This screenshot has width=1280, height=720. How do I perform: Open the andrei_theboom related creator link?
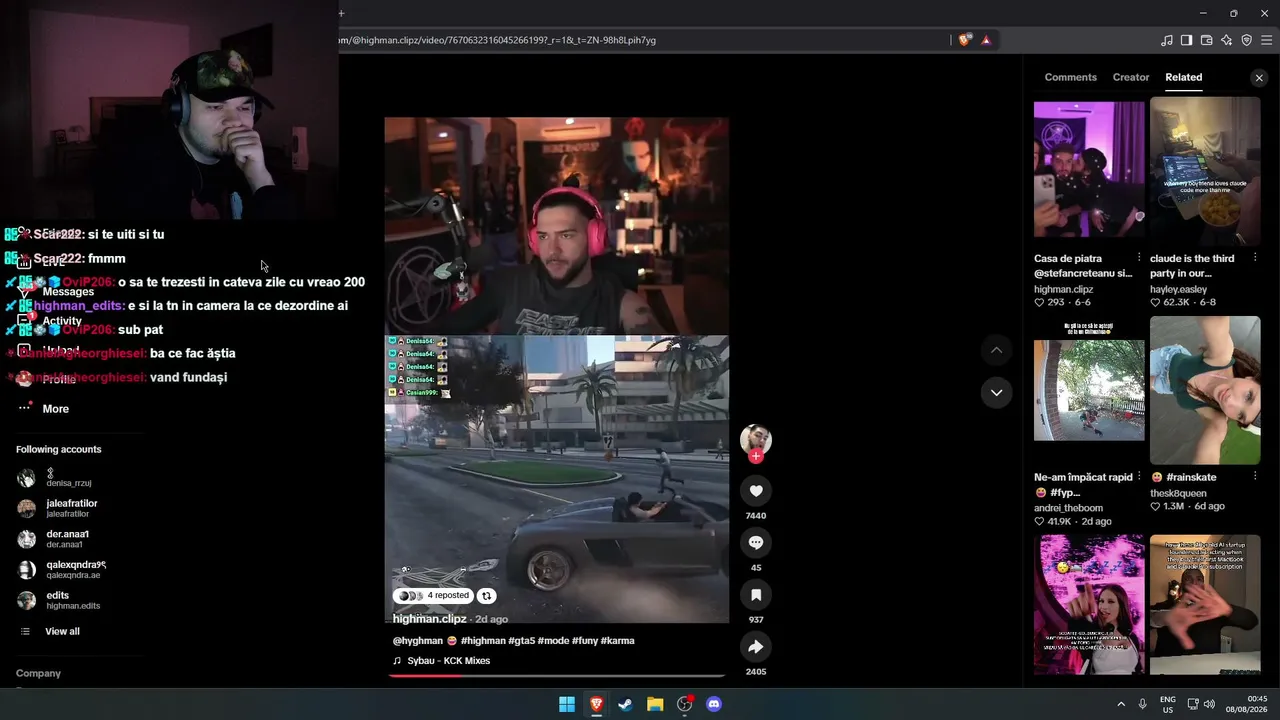coord(1068,508)
